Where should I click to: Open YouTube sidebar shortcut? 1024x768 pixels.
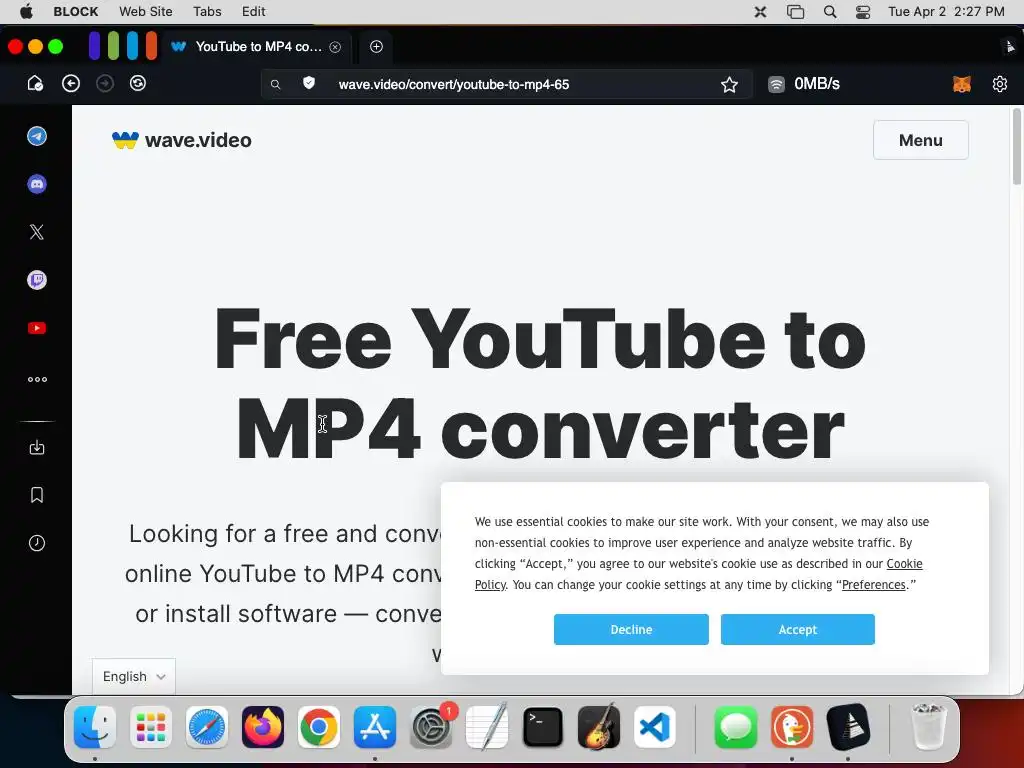37,328
